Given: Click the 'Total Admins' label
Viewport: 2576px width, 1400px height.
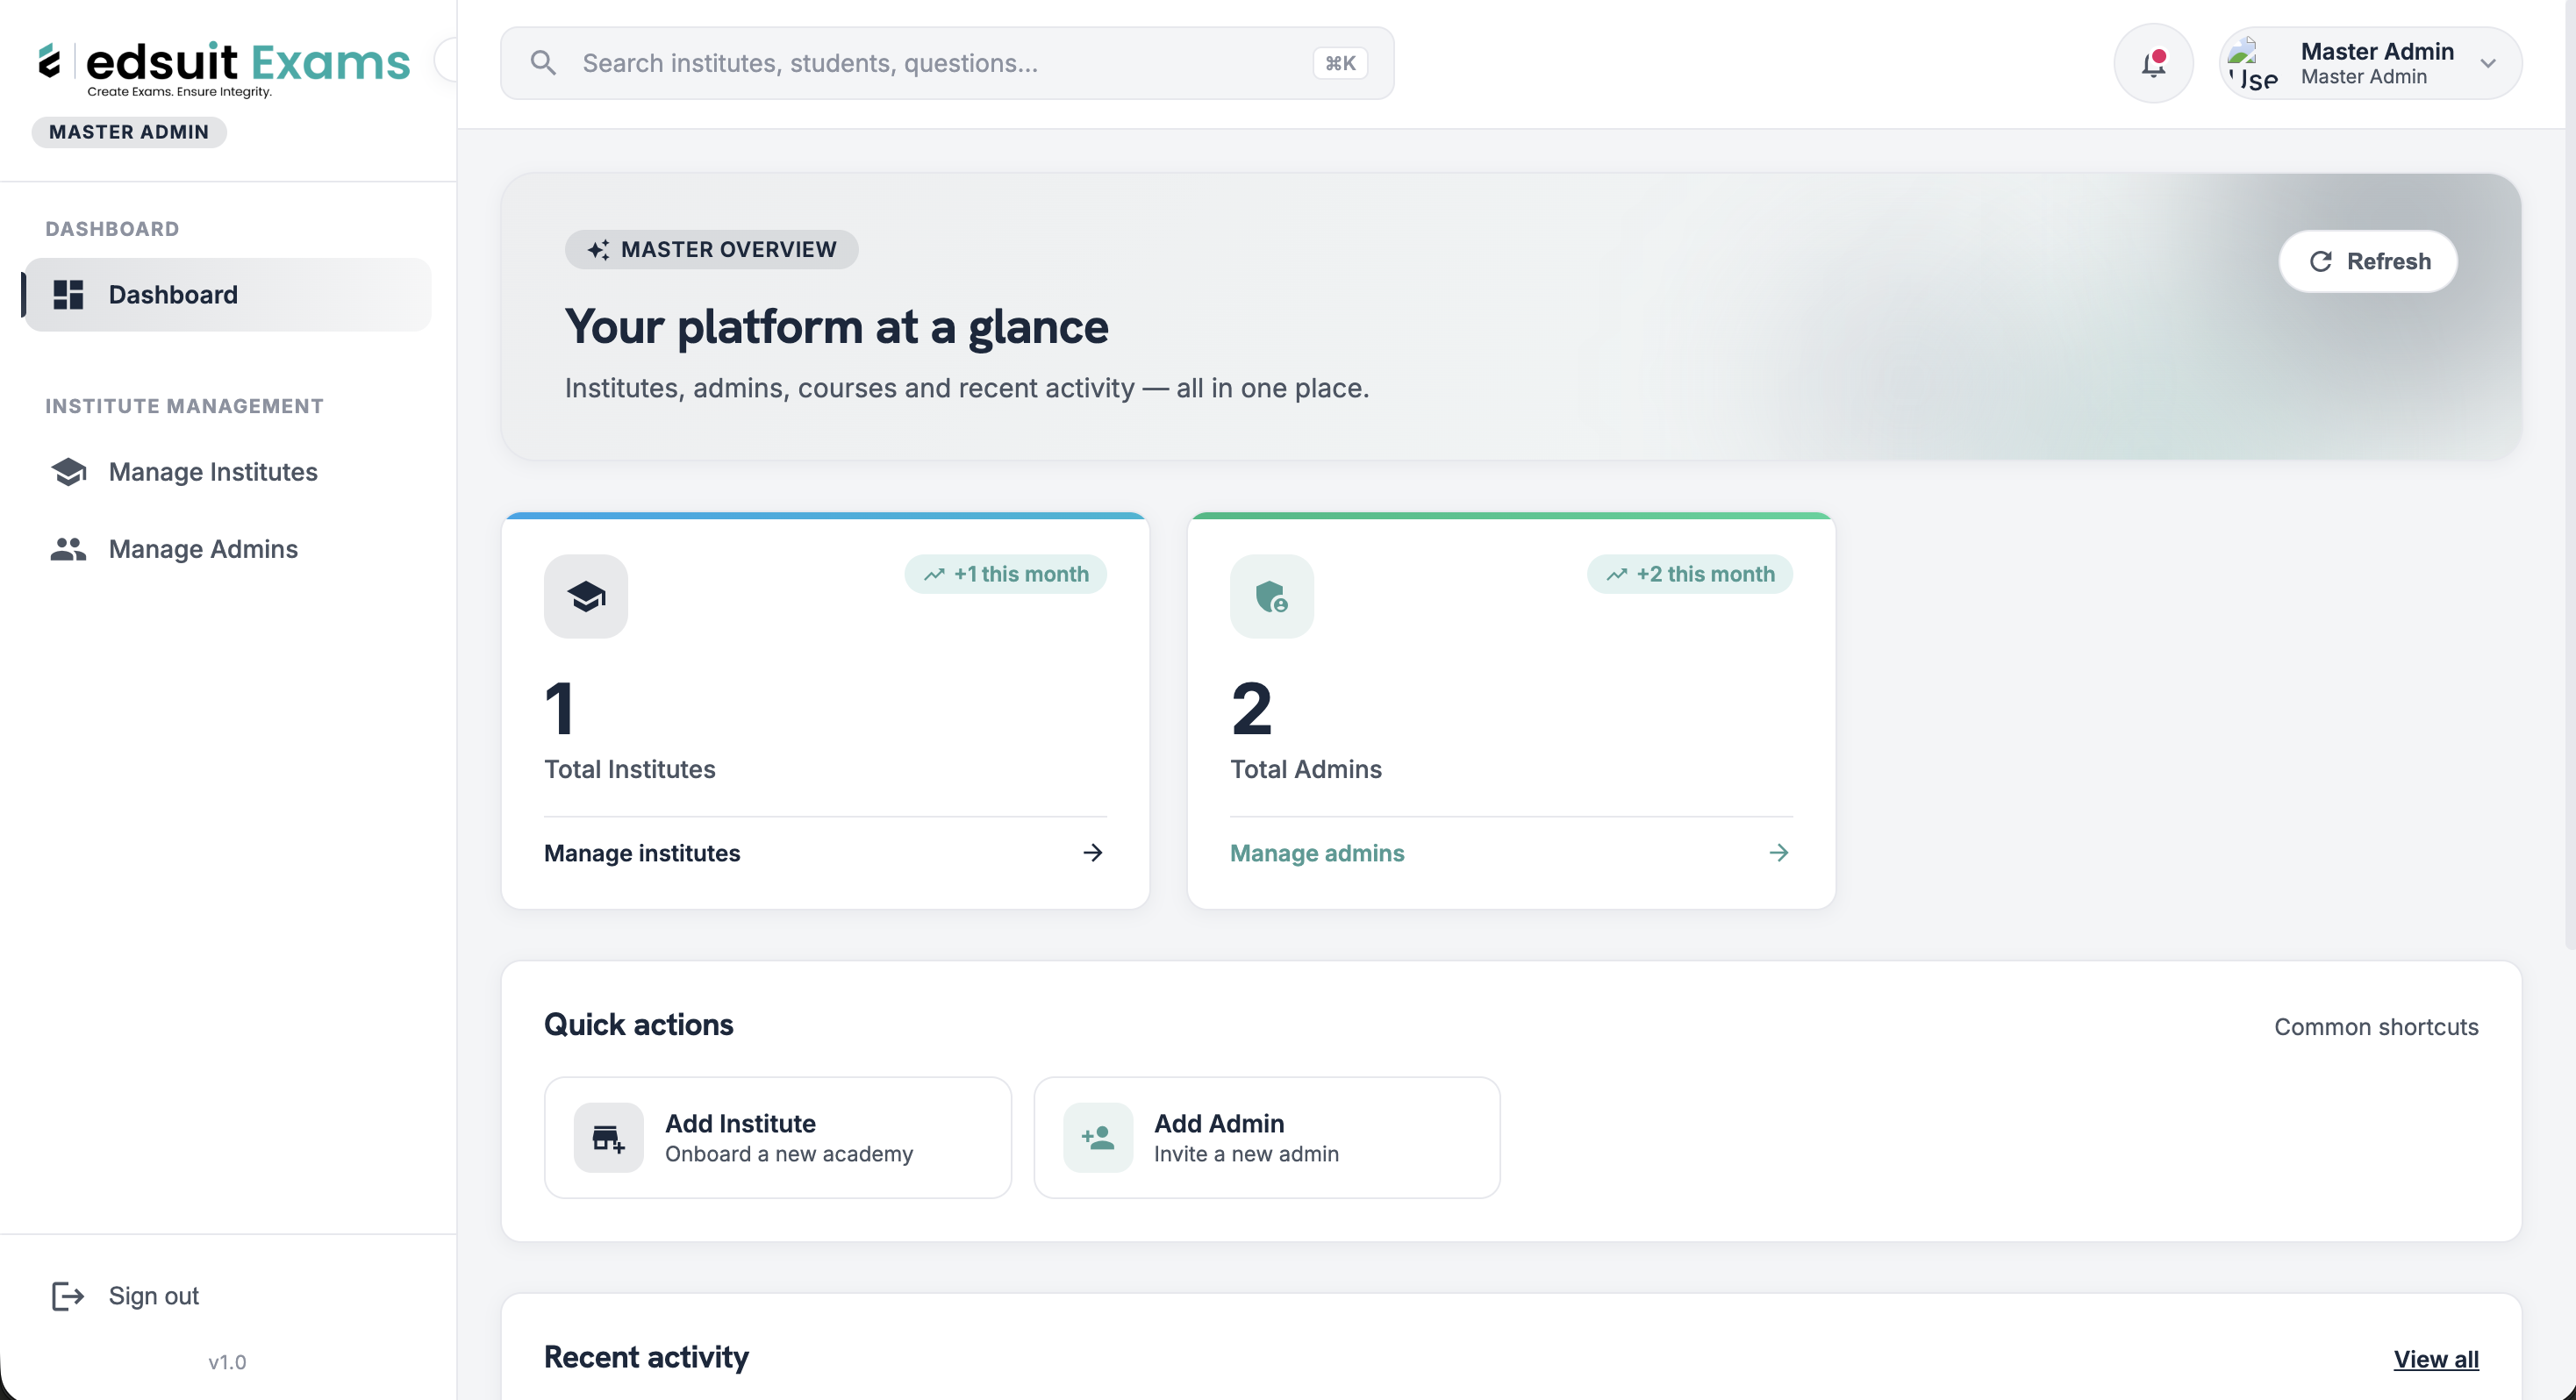Looking at the screenshot, I should pos(1306,769).
